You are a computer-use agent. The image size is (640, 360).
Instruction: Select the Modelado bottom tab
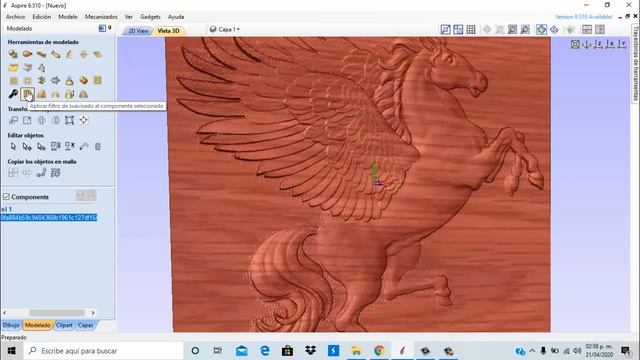[38, 325]
